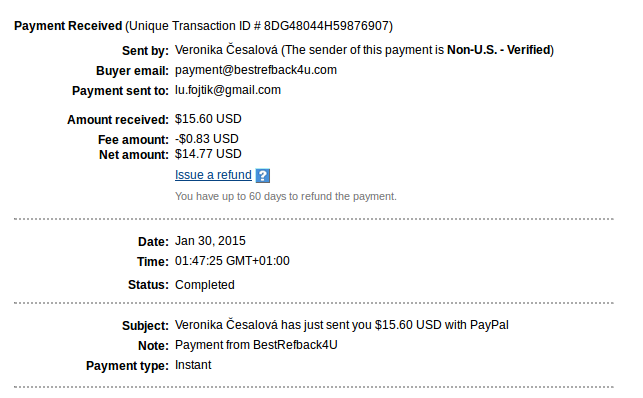Click the Payment type label
Screen dimensions: 643x398
pos(127,366)
